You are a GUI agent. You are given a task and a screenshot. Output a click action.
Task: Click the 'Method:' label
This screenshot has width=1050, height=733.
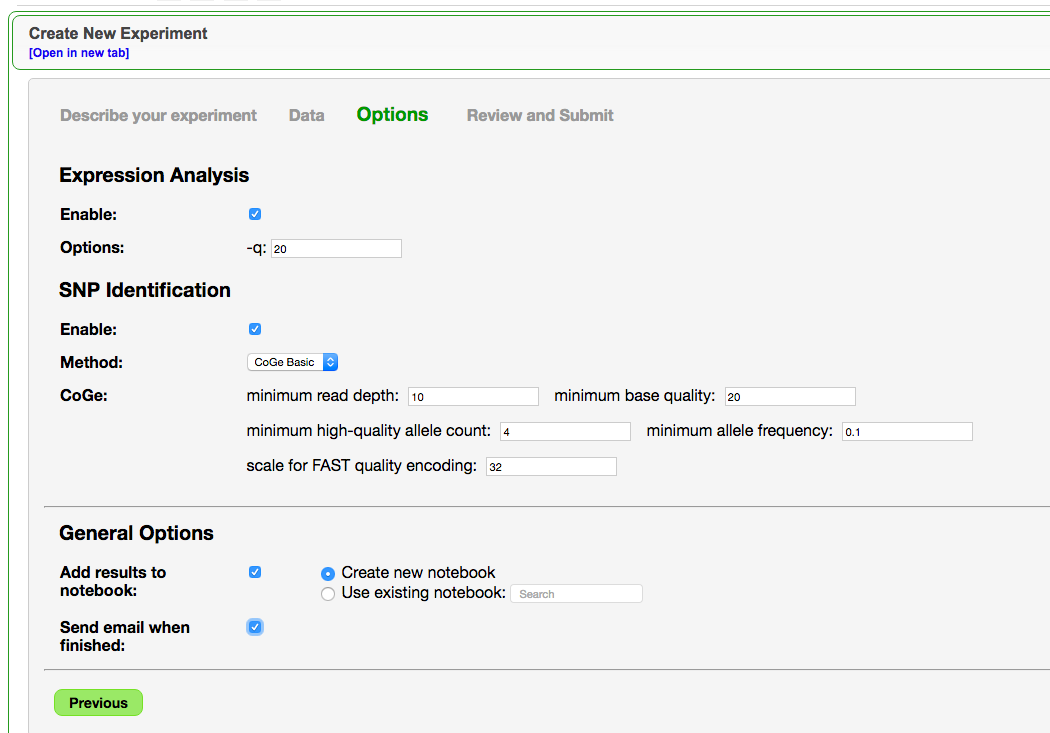[x=92, y=363]
